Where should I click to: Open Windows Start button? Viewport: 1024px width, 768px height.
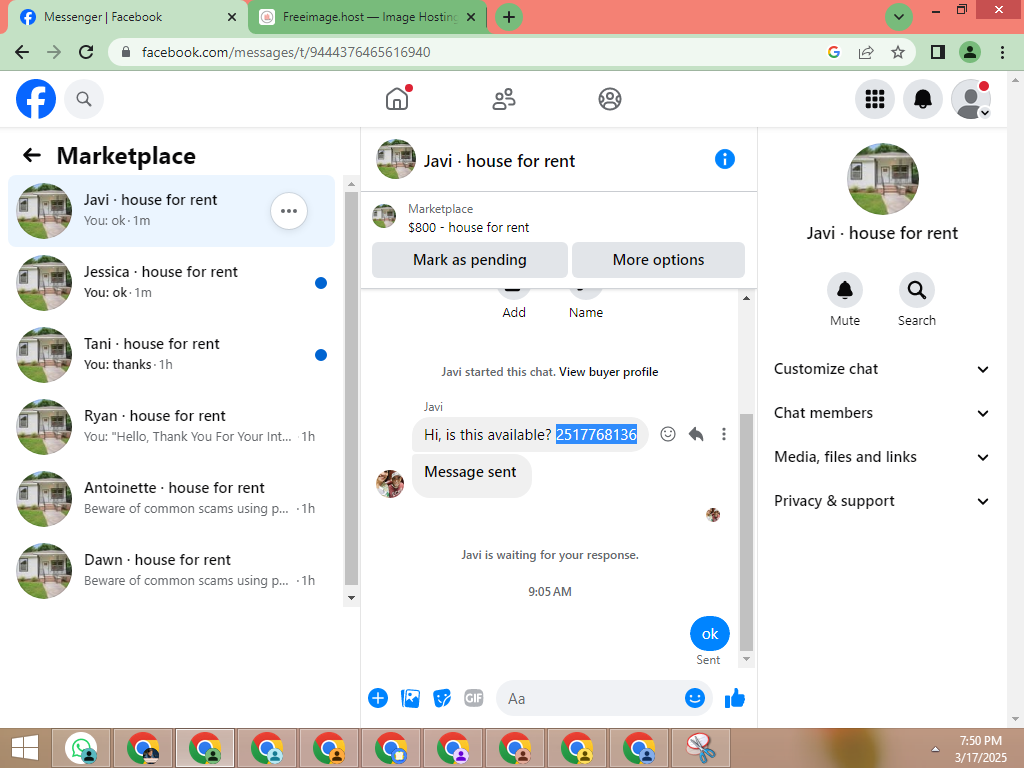tap(25, 748)
